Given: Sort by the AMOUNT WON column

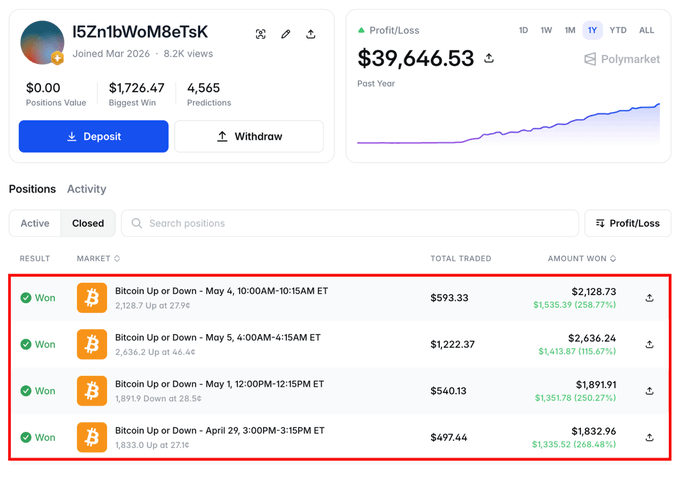Looking at the screenshot, I should tap(582, 259).
